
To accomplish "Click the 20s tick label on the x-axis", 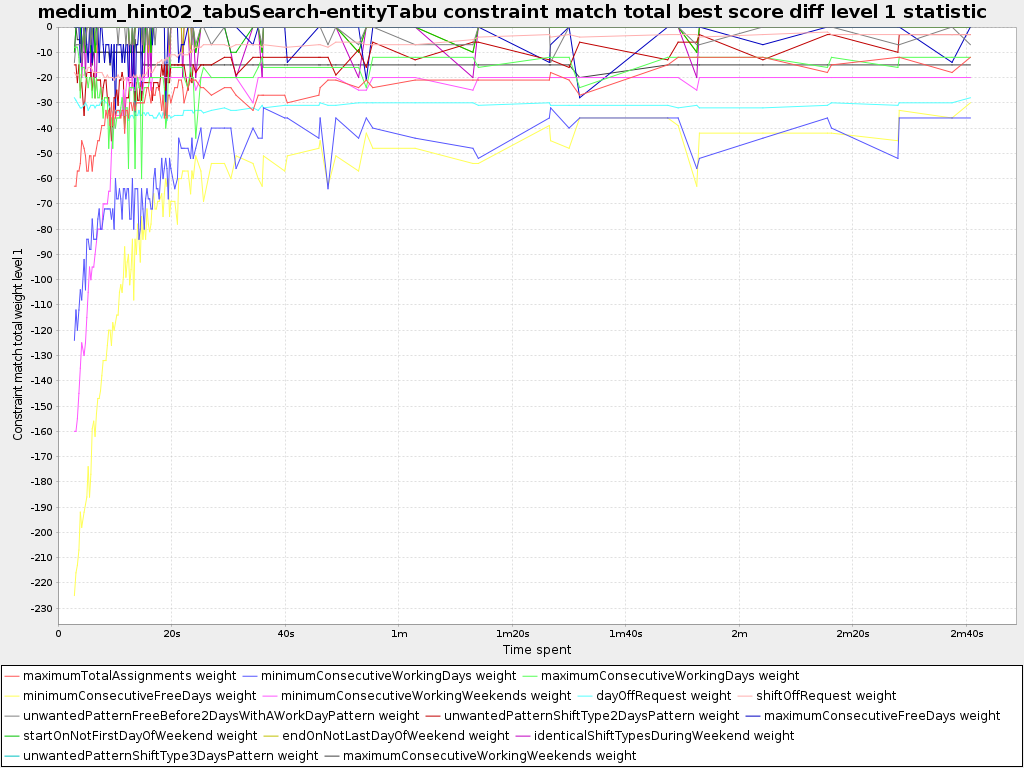I will coord(171,633).
